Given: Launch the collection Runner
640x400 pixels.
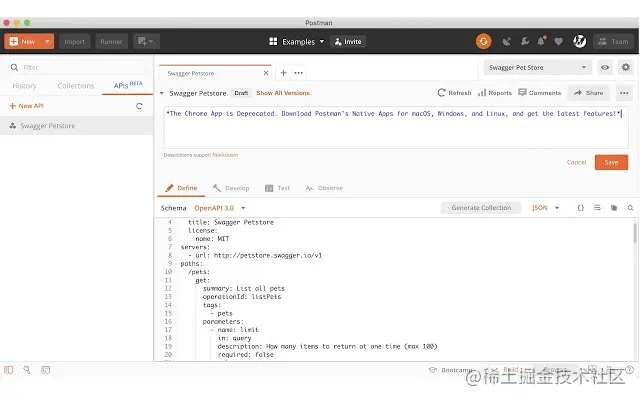Looking at the screenshot, I should pyautogui.click(x=111, y=41).
